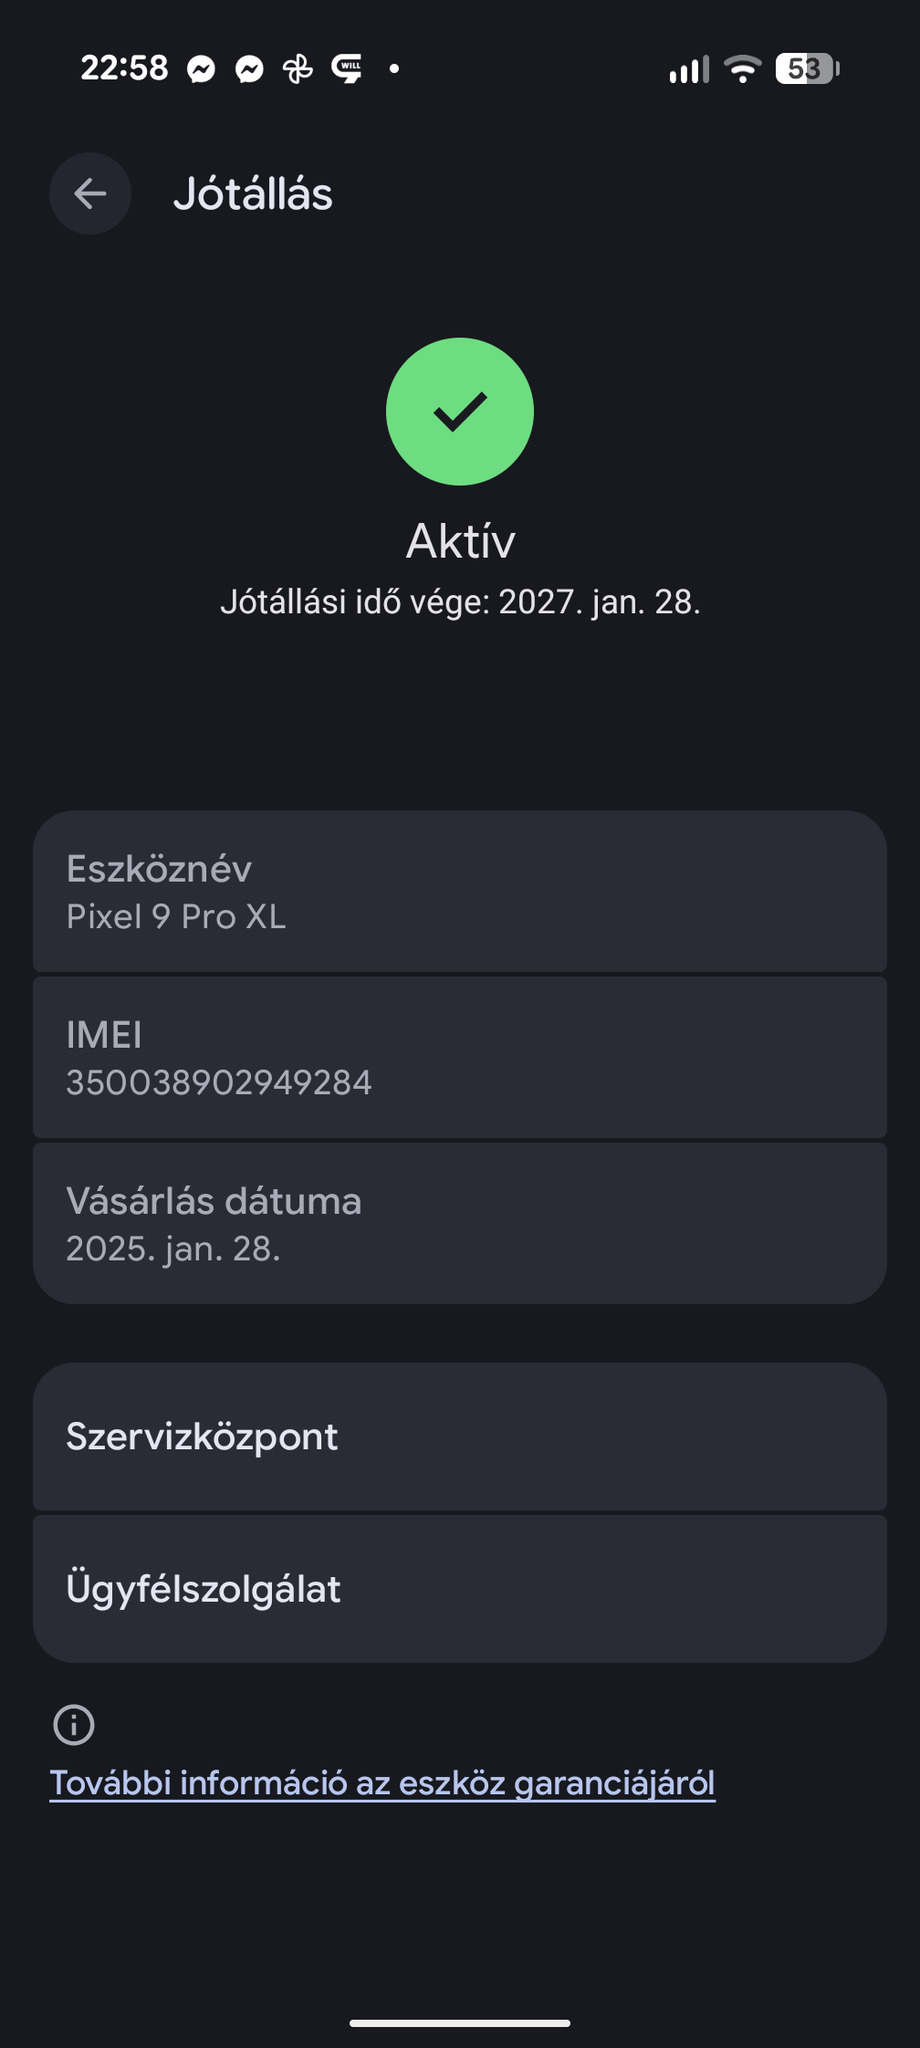This screenshot has height=2048, width=920.
Task: Tap the cellular signal bars icon
Action: 689,69
